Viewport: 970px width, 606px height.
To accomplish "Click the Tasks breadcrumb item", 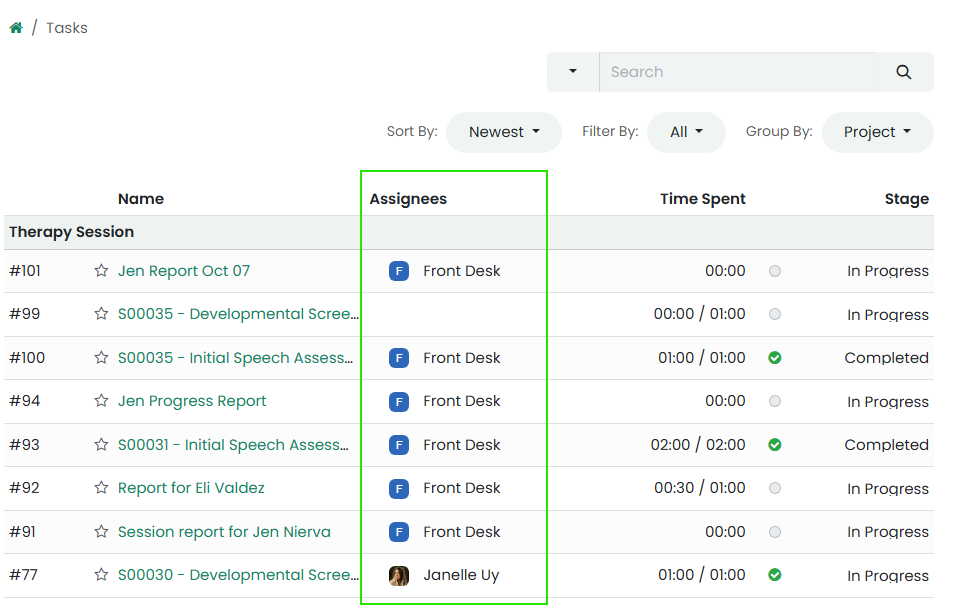I will (x=67, y=28).
